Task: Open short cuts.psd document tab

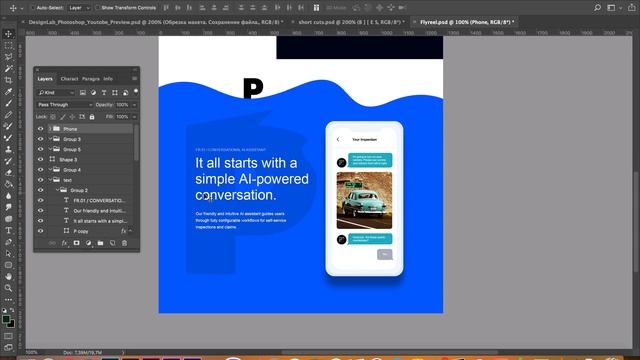Action: [x=351, y=22]
